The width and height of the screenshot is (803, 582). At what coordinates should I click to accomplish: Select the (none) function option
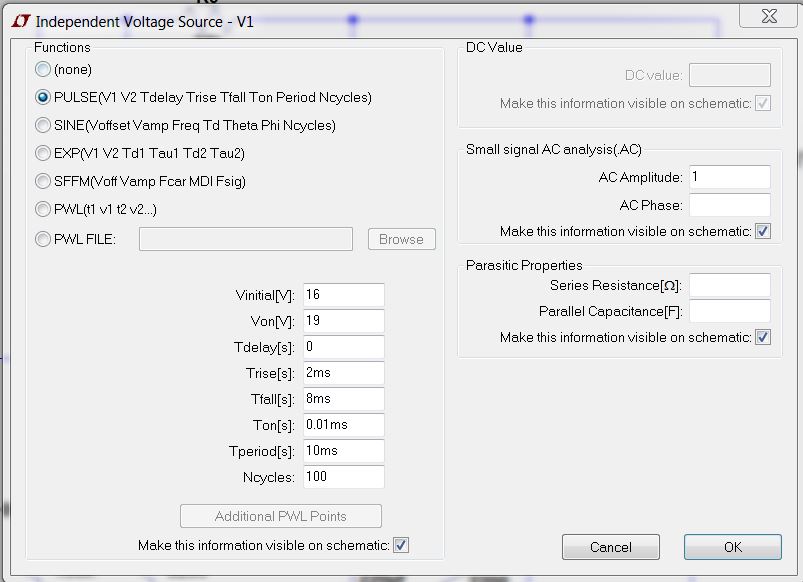43,69
